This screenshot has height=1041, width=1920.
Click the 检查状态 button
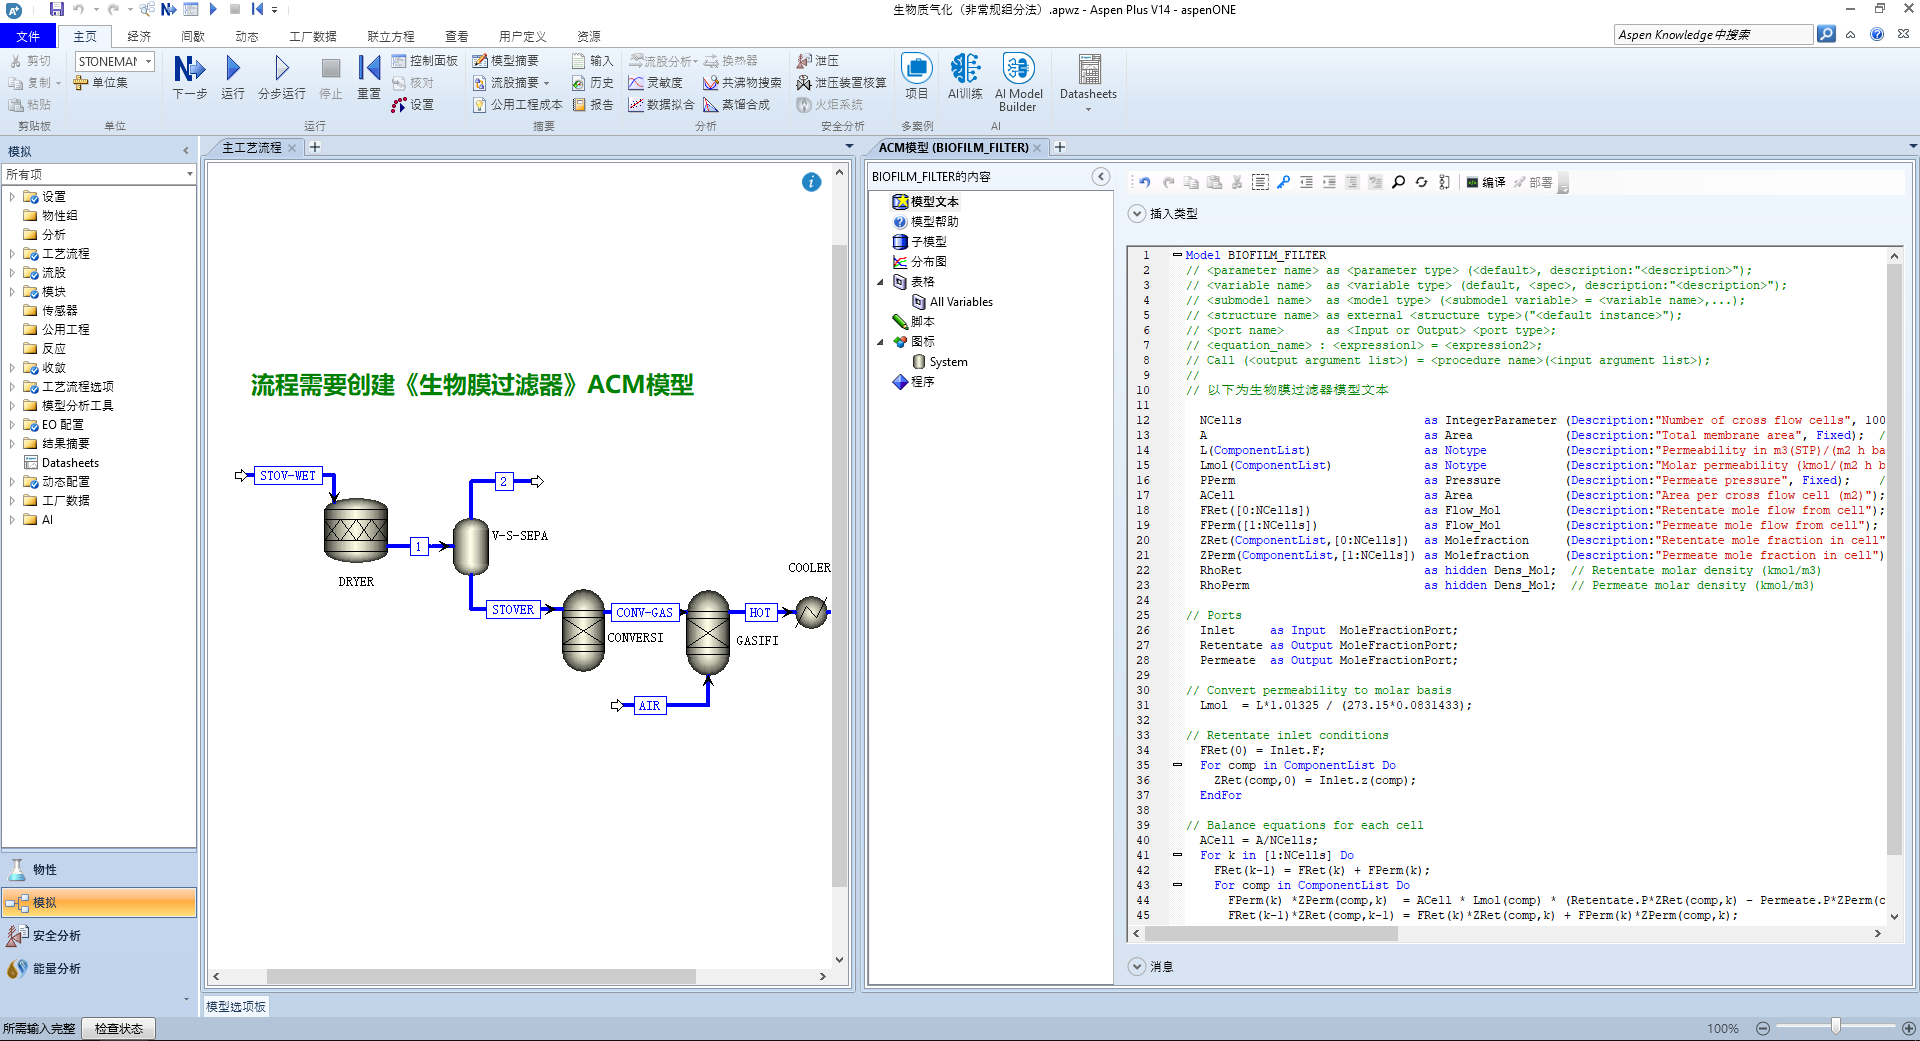pos(119,1028)
